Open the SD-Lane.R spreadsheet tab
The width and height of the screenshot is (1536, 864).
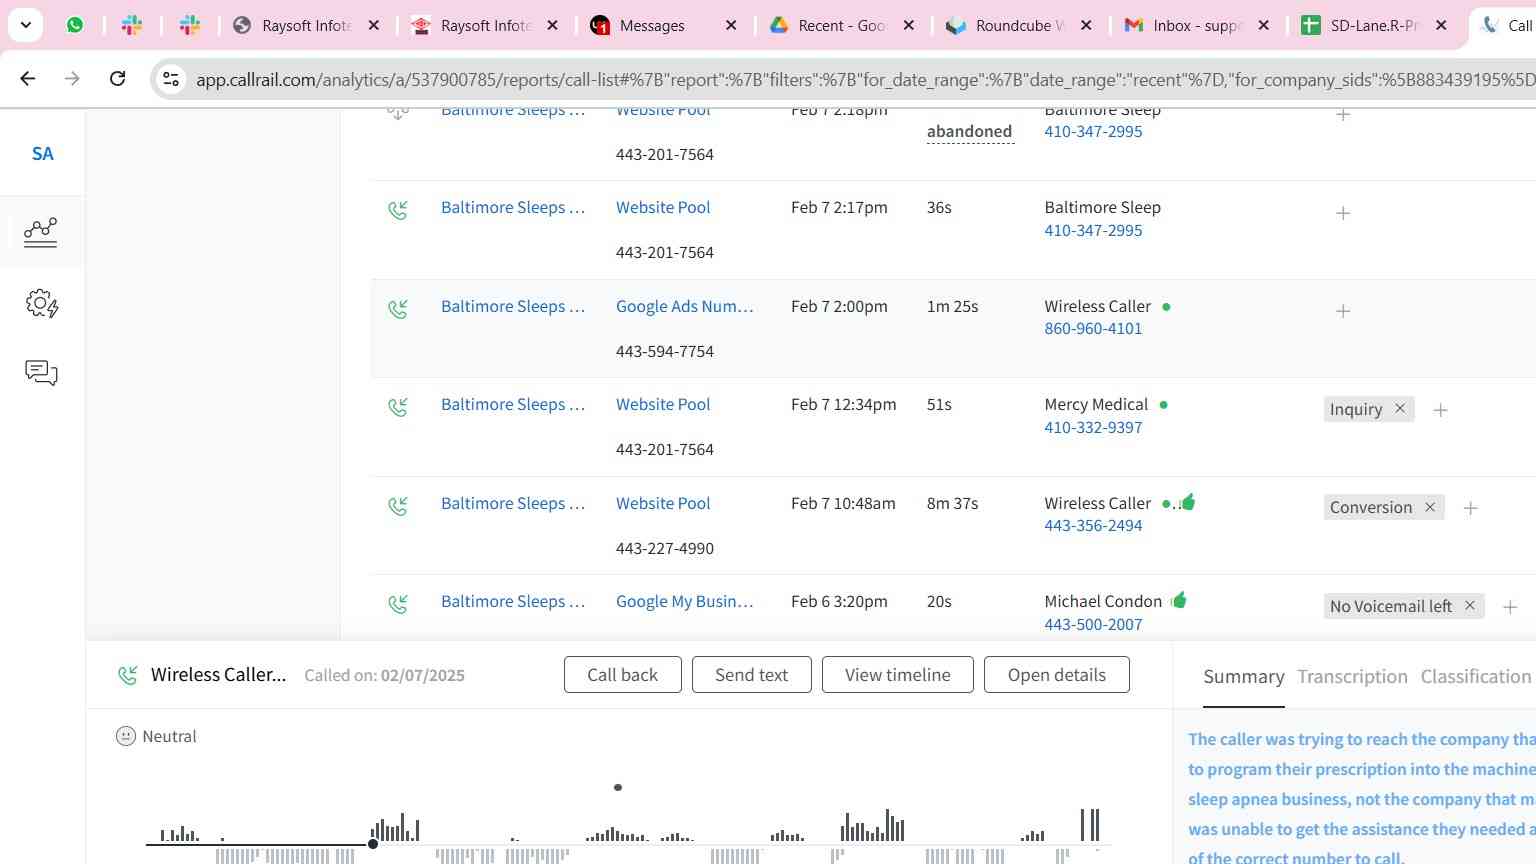[x=1375, y=26]
